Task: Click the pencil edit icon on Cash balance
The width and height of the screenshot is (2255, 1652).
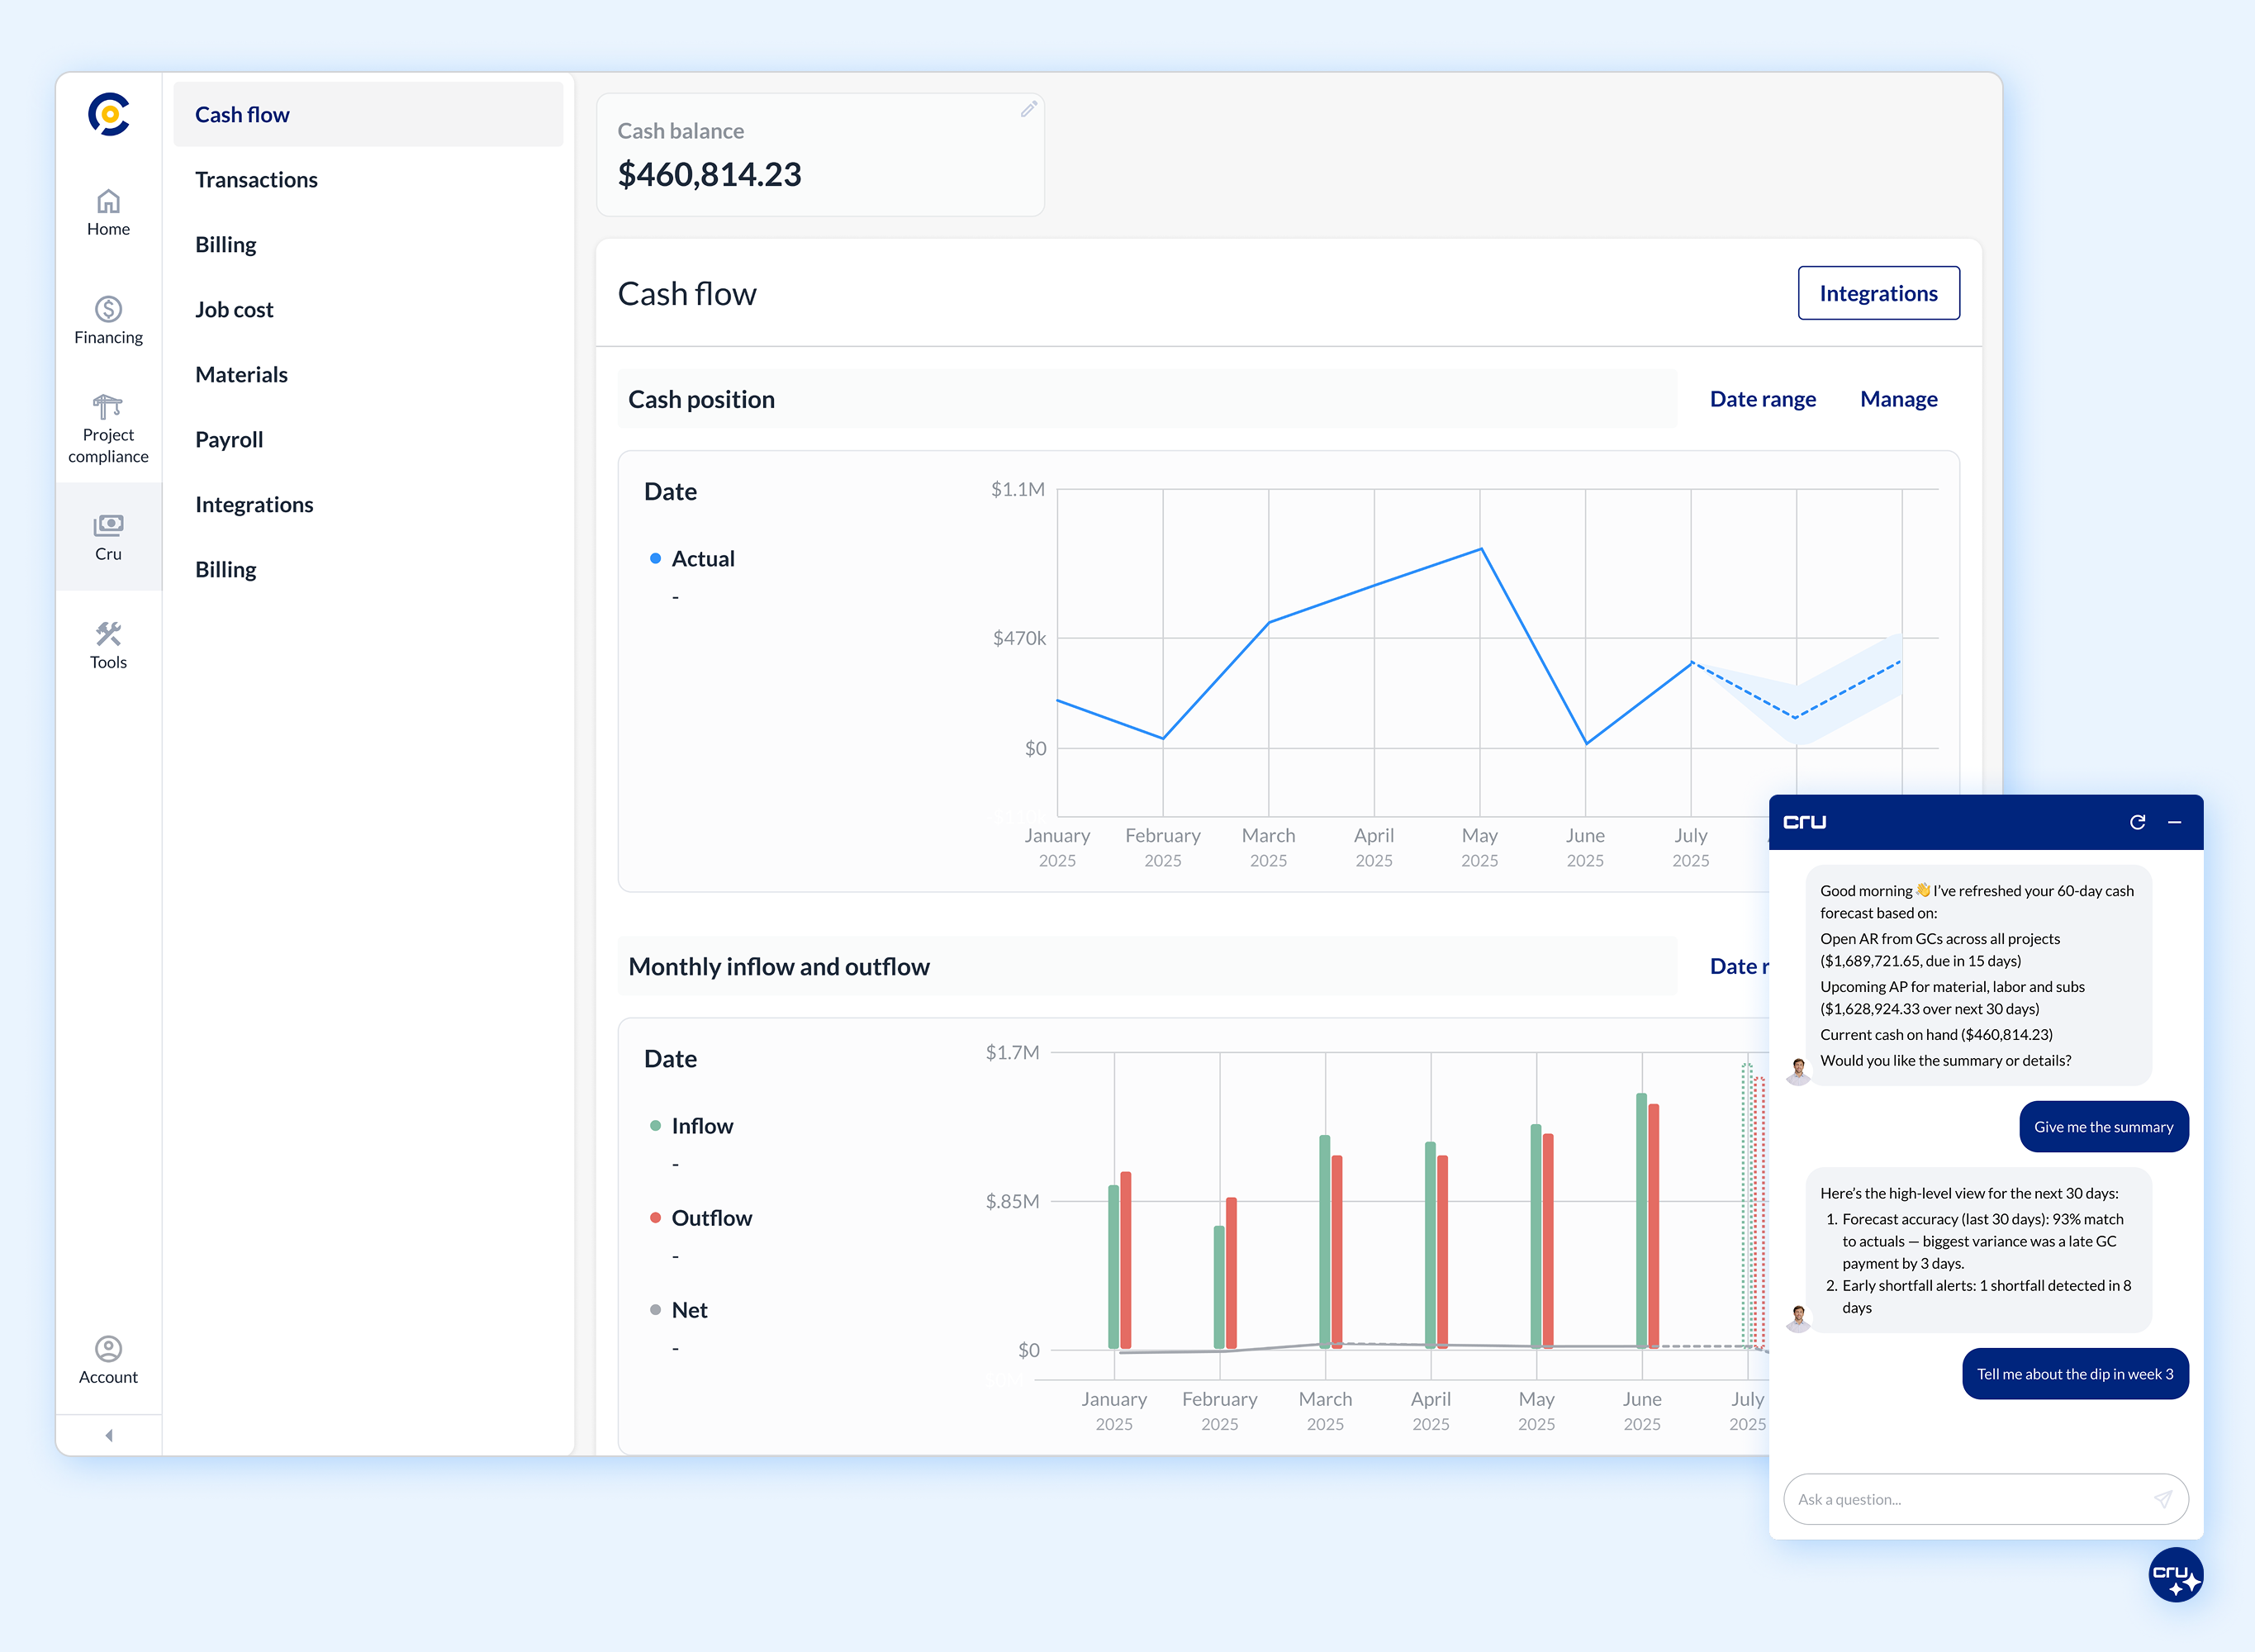Action: 1028,110
